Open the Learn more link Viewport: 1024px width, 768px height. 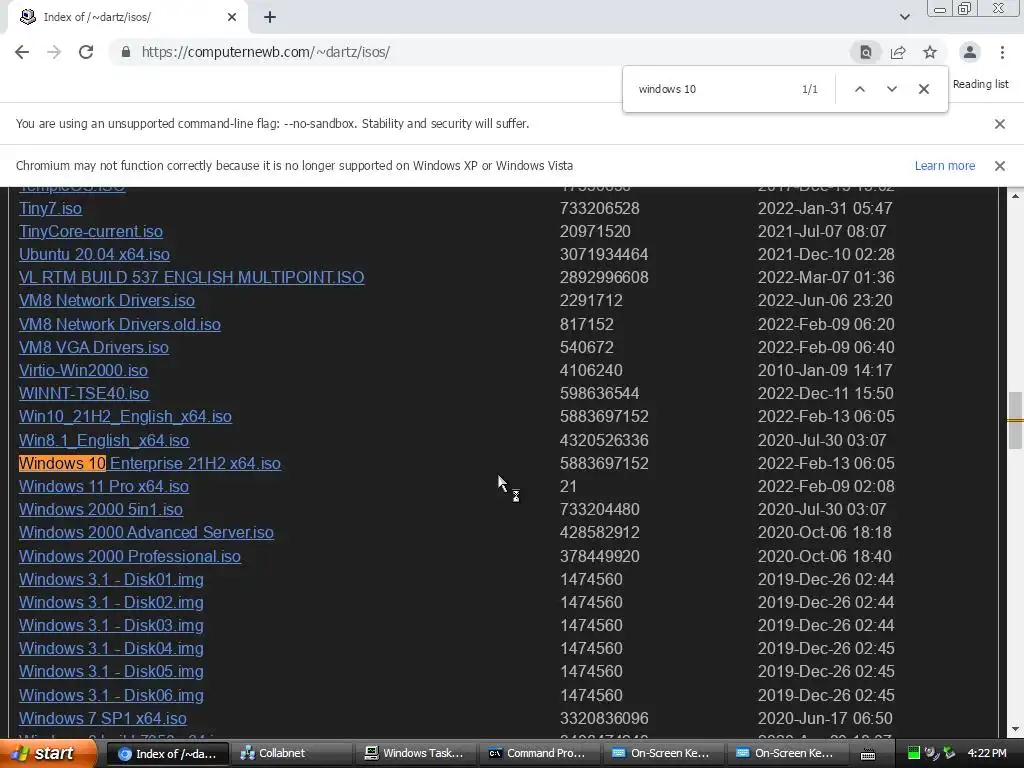pos(944,166)
